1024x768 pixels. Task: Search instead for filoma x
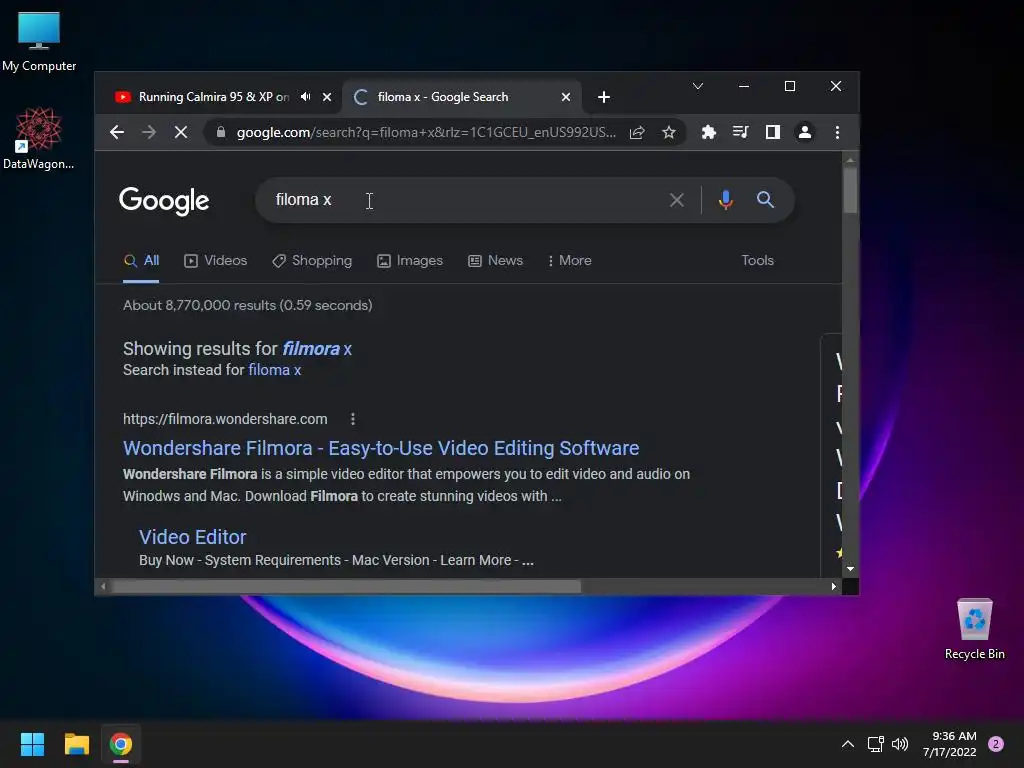point(274,370)
